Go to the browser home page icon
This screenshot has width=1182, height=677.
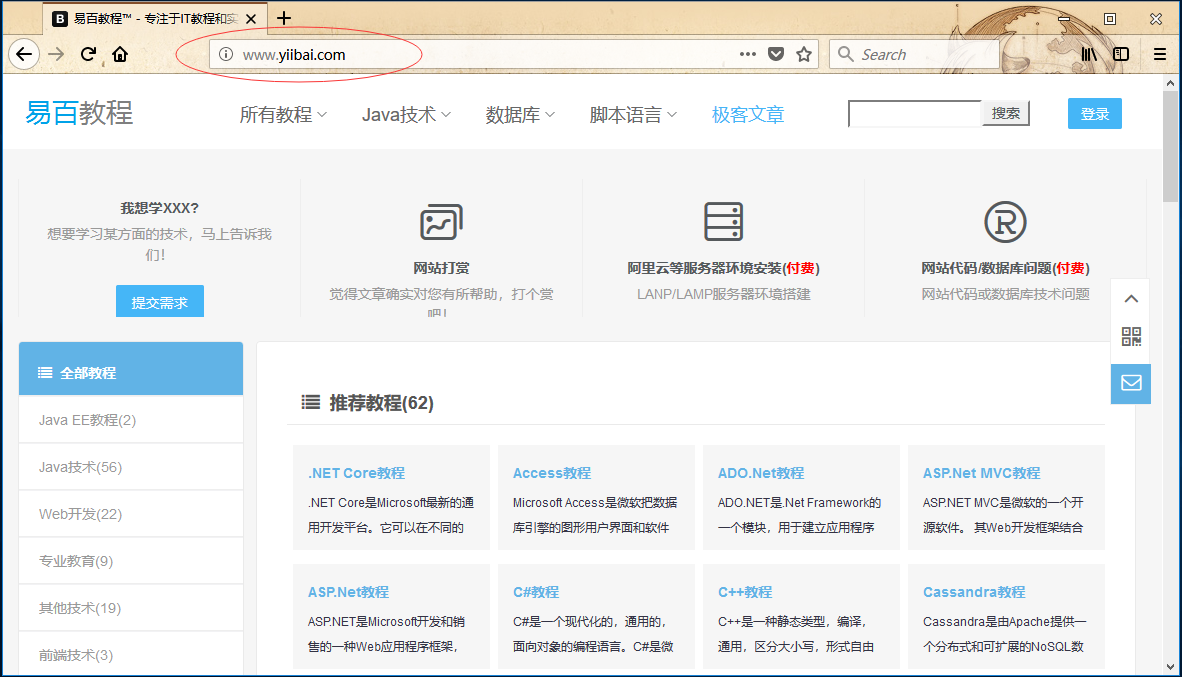120,55
